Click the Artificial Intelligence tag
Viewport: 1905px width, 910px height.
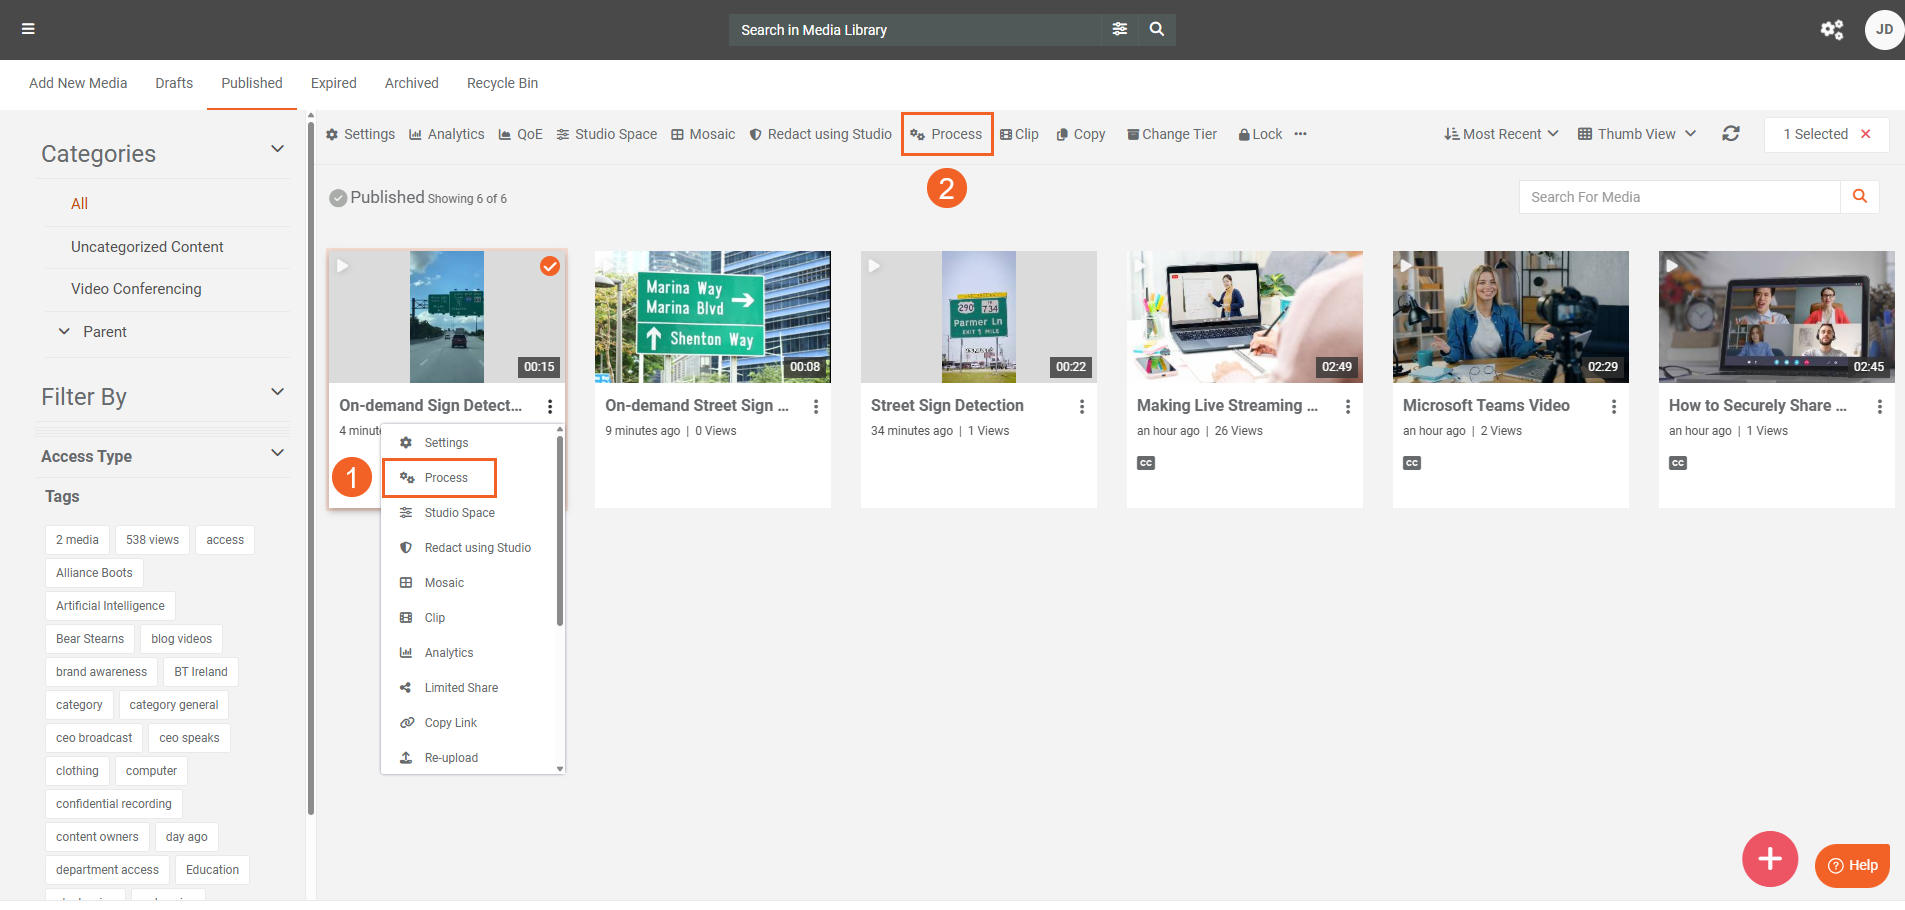tap(110, 606)
